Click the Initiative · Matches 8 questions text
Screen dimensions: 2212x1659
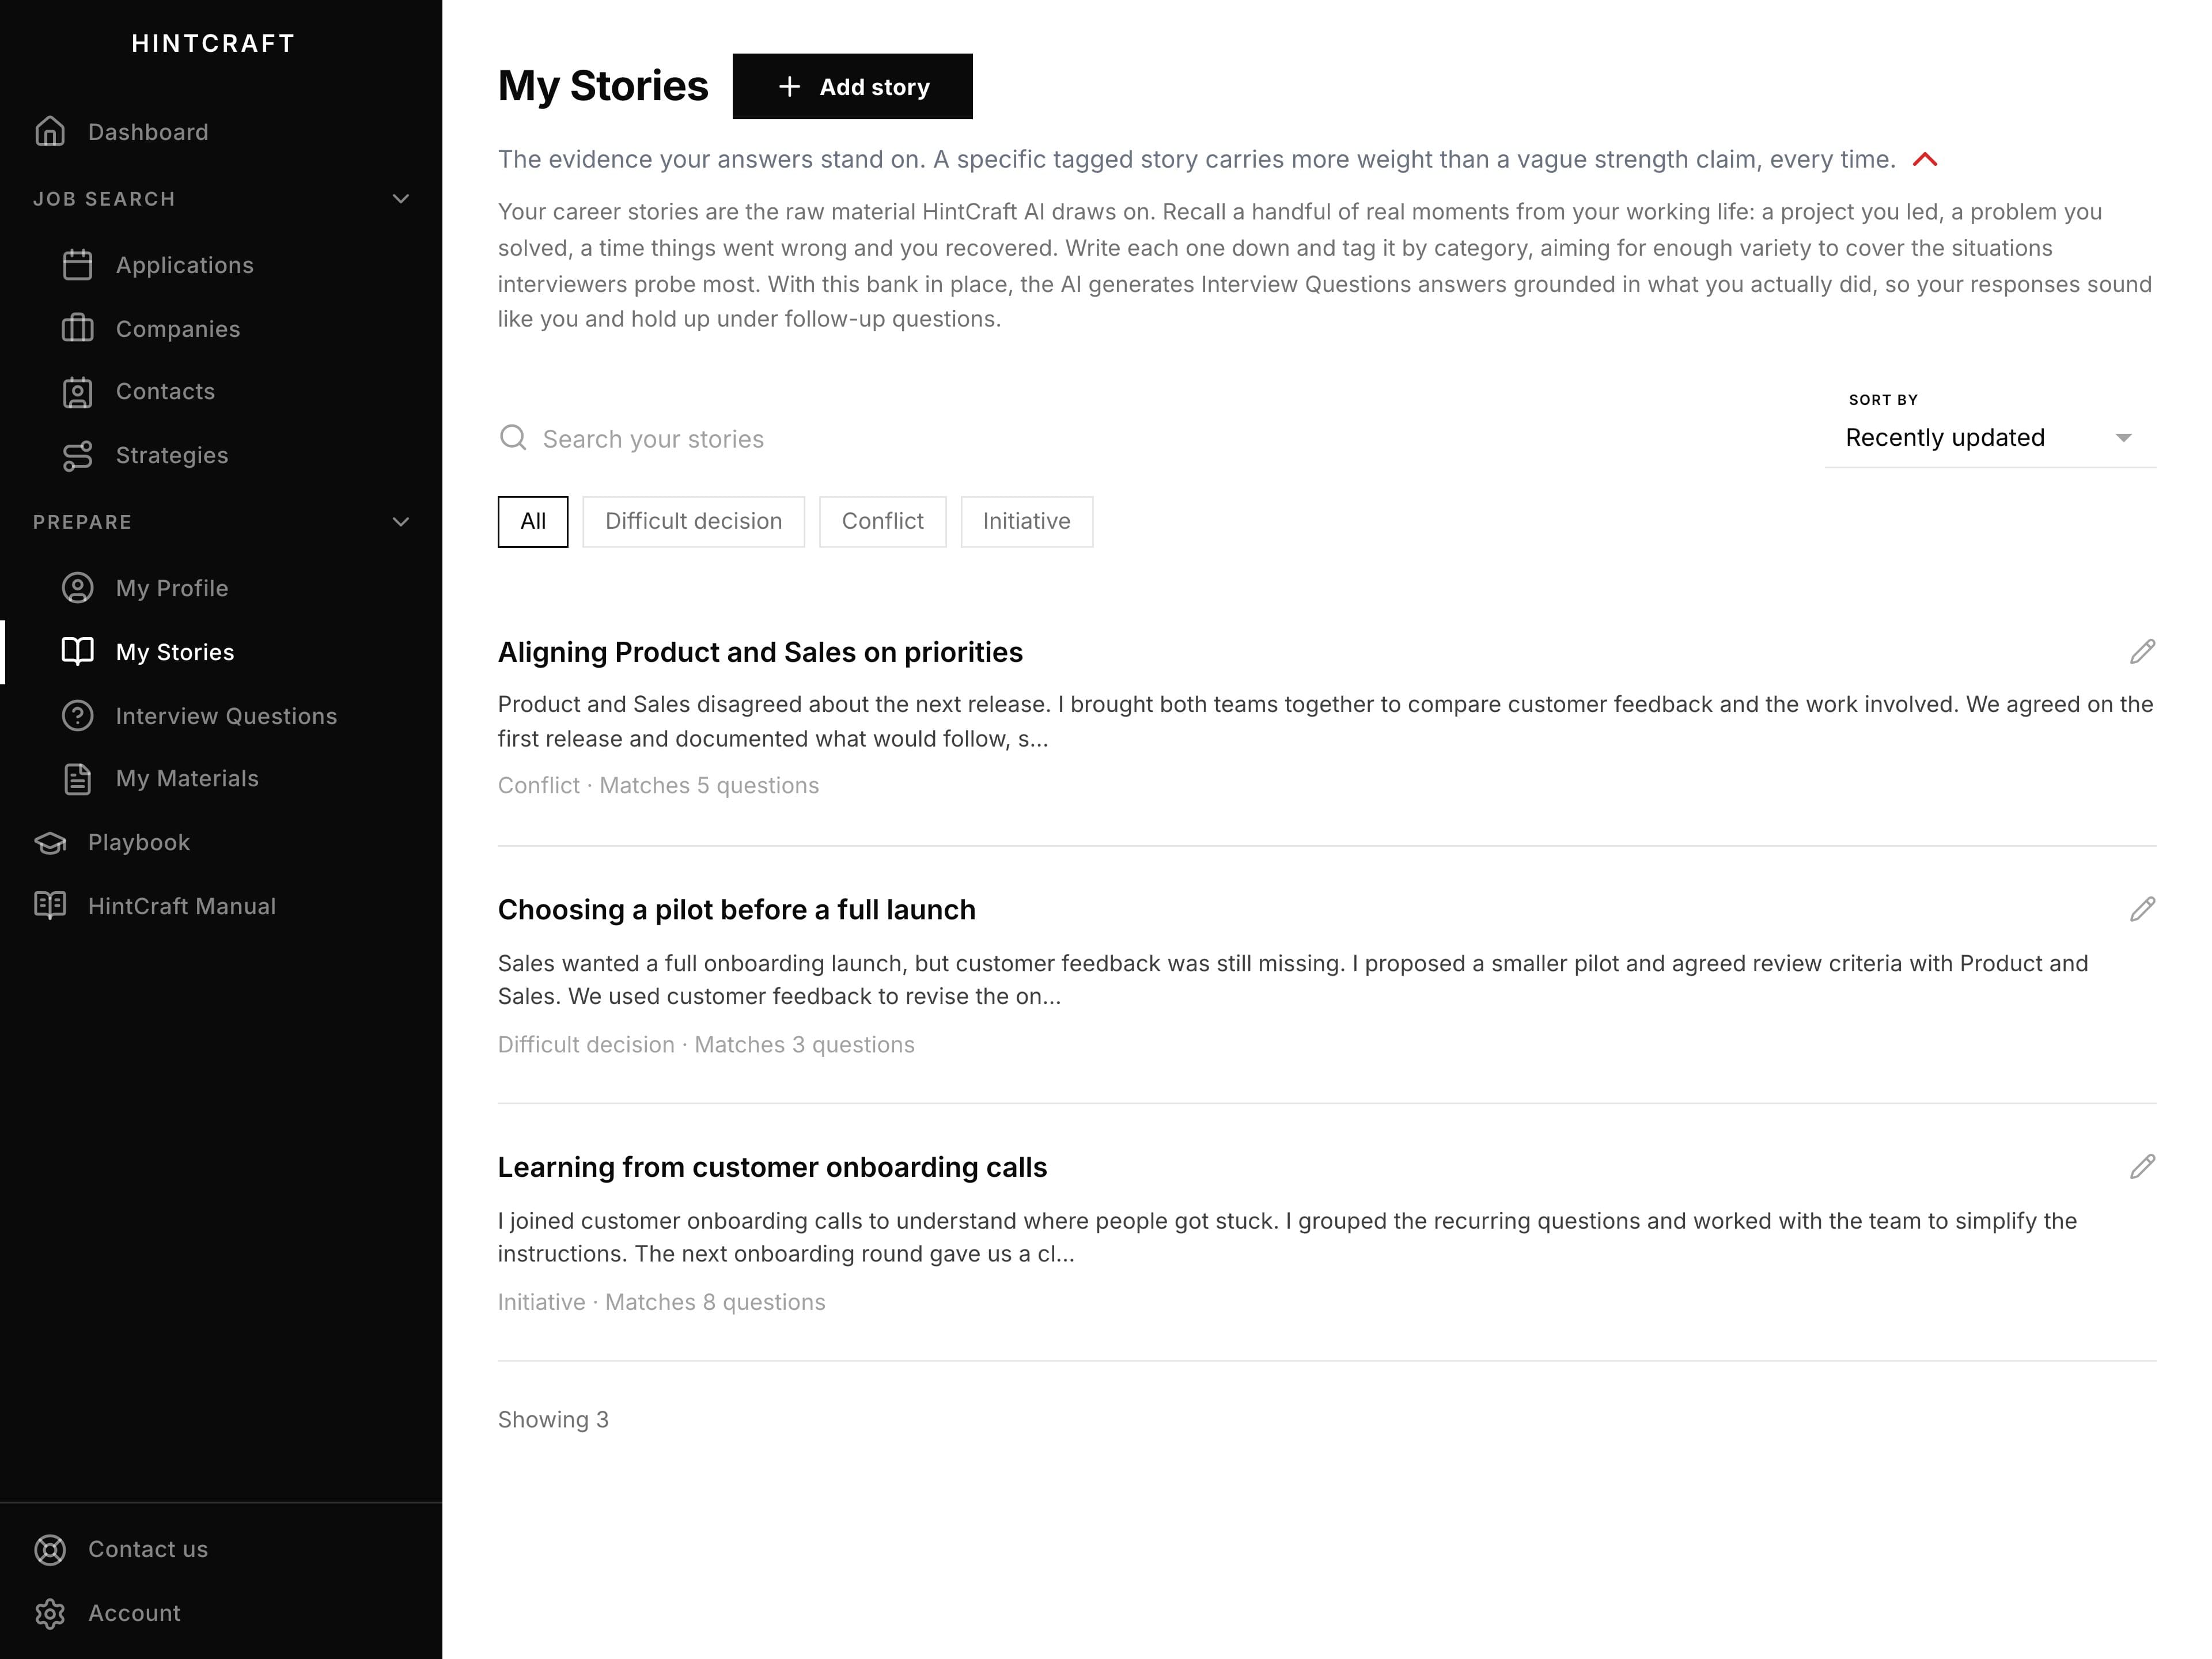pos(661,1302)
